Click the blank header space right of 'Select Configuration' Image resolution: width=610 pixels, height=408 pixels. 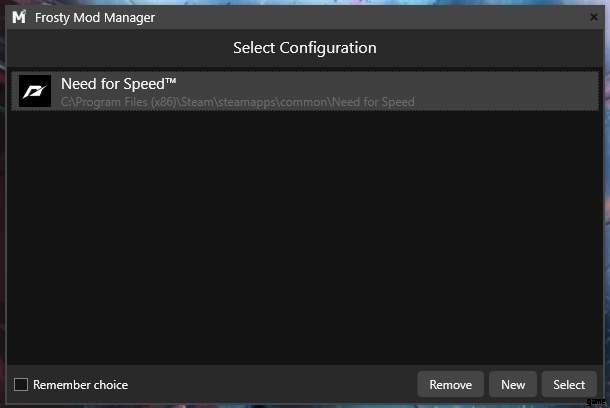[x=490, y=48]
